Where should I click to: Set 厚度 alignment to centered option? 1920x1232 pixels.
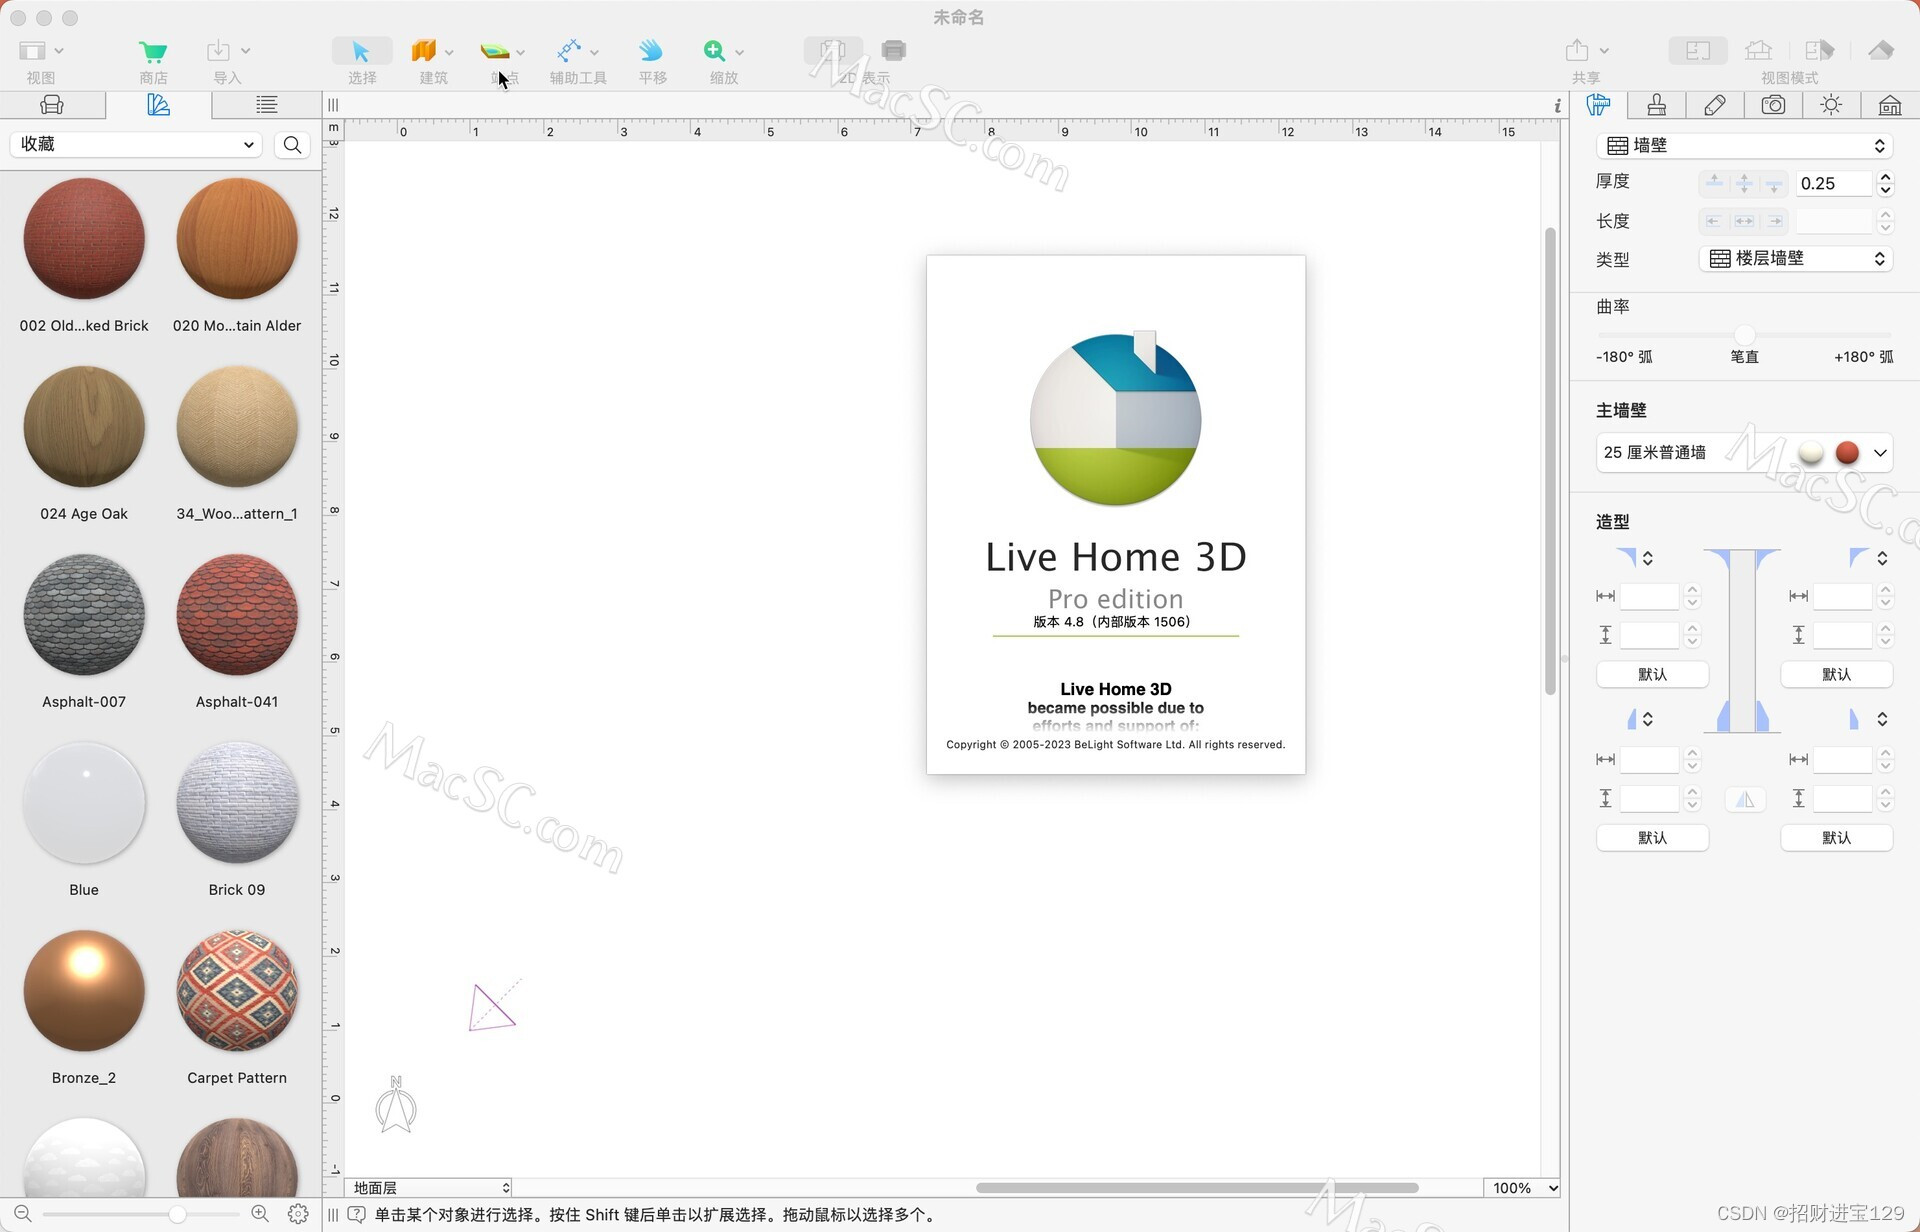[x=1744, y=183]
